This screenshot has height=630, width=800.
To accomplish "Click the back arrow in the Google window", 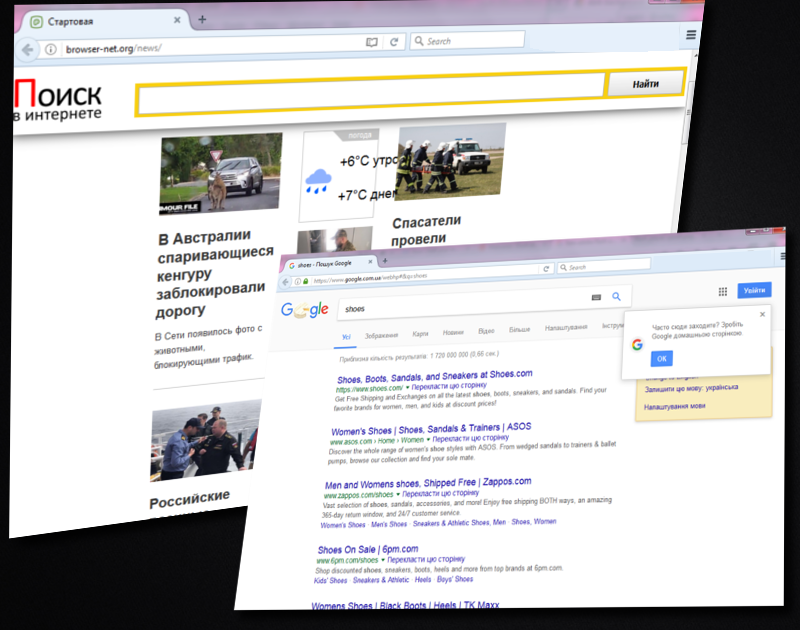I will [286, 280].
